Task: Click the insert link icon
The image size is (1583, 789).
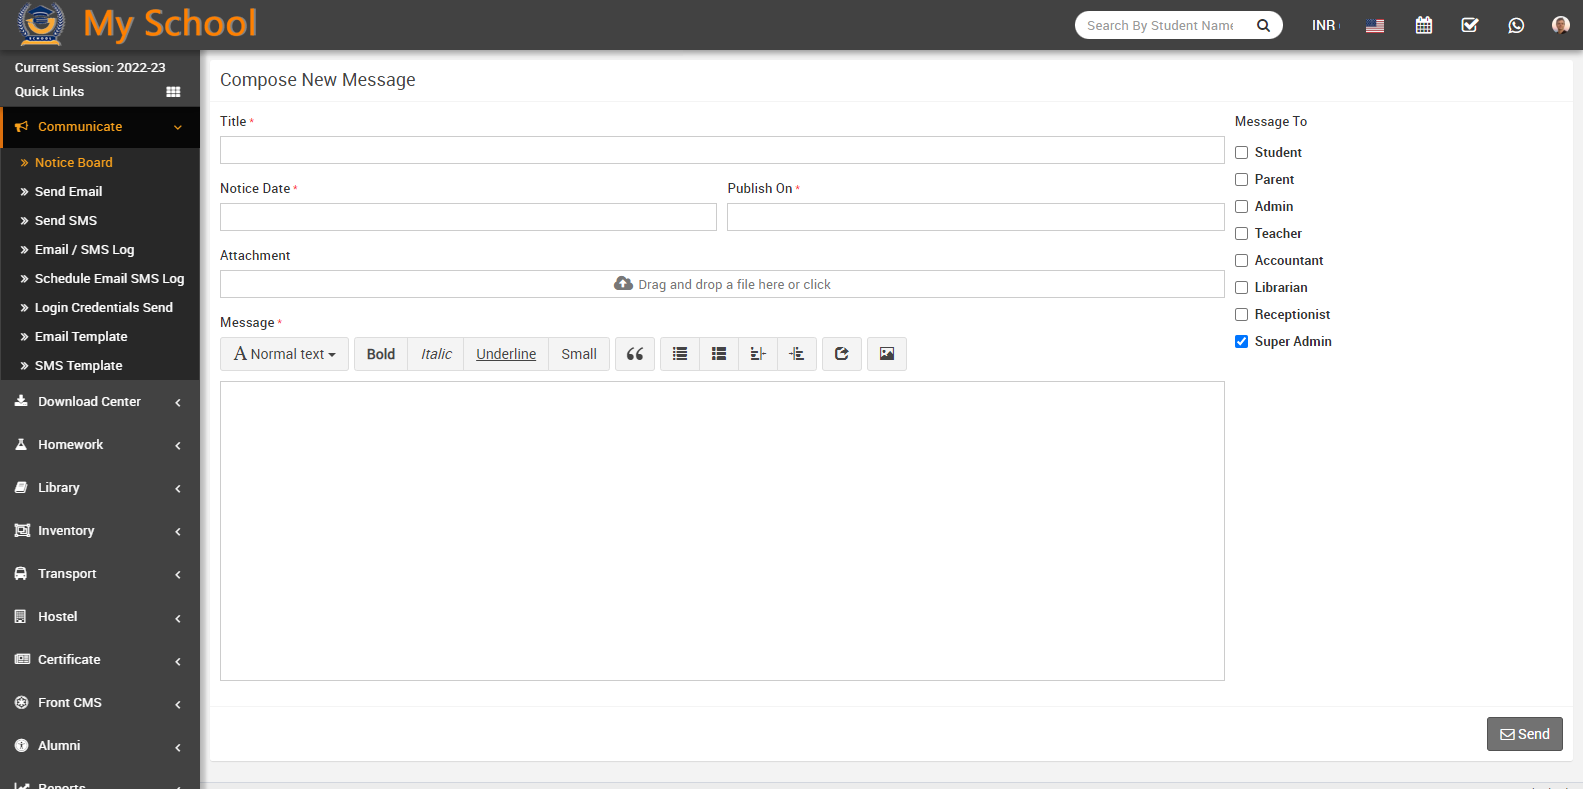Action: point(842,354)
